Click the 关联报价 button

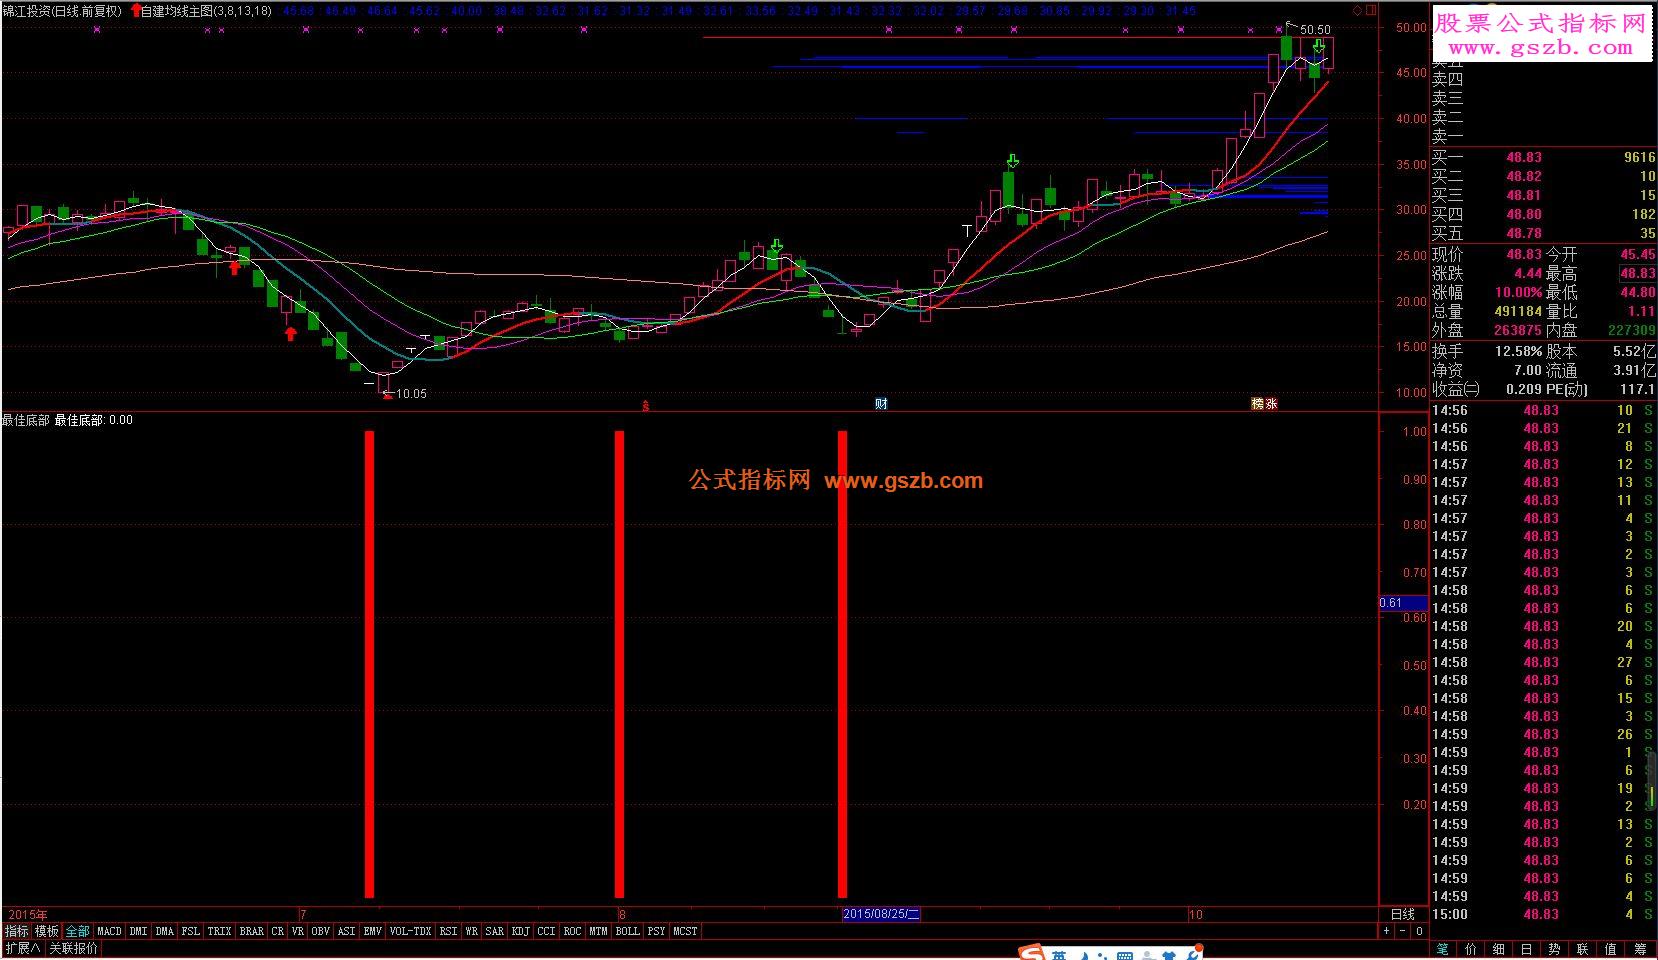coord(74,949)
